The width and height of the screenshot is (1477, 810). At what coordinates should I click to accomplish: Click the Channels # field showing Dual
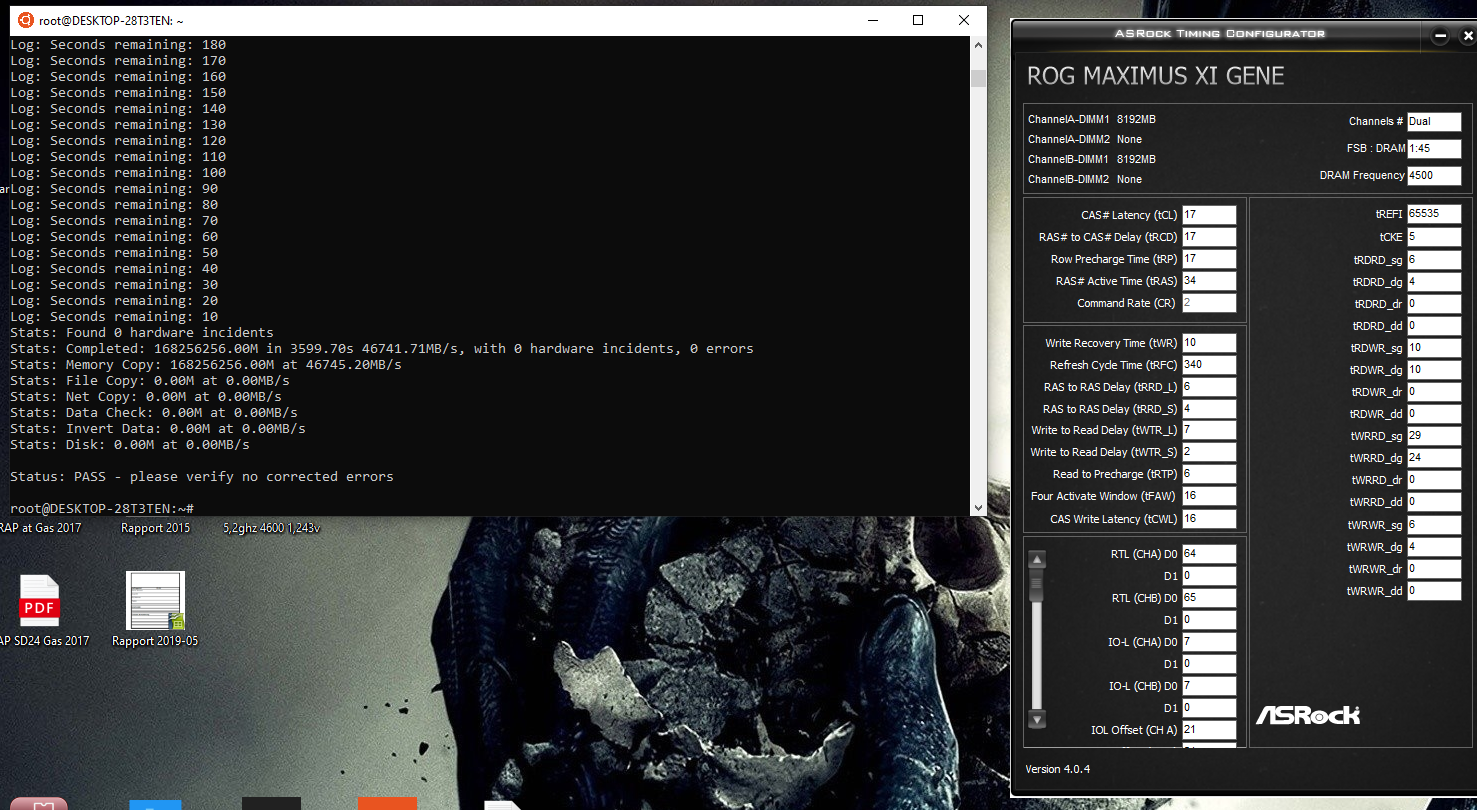click(1434, 122)
